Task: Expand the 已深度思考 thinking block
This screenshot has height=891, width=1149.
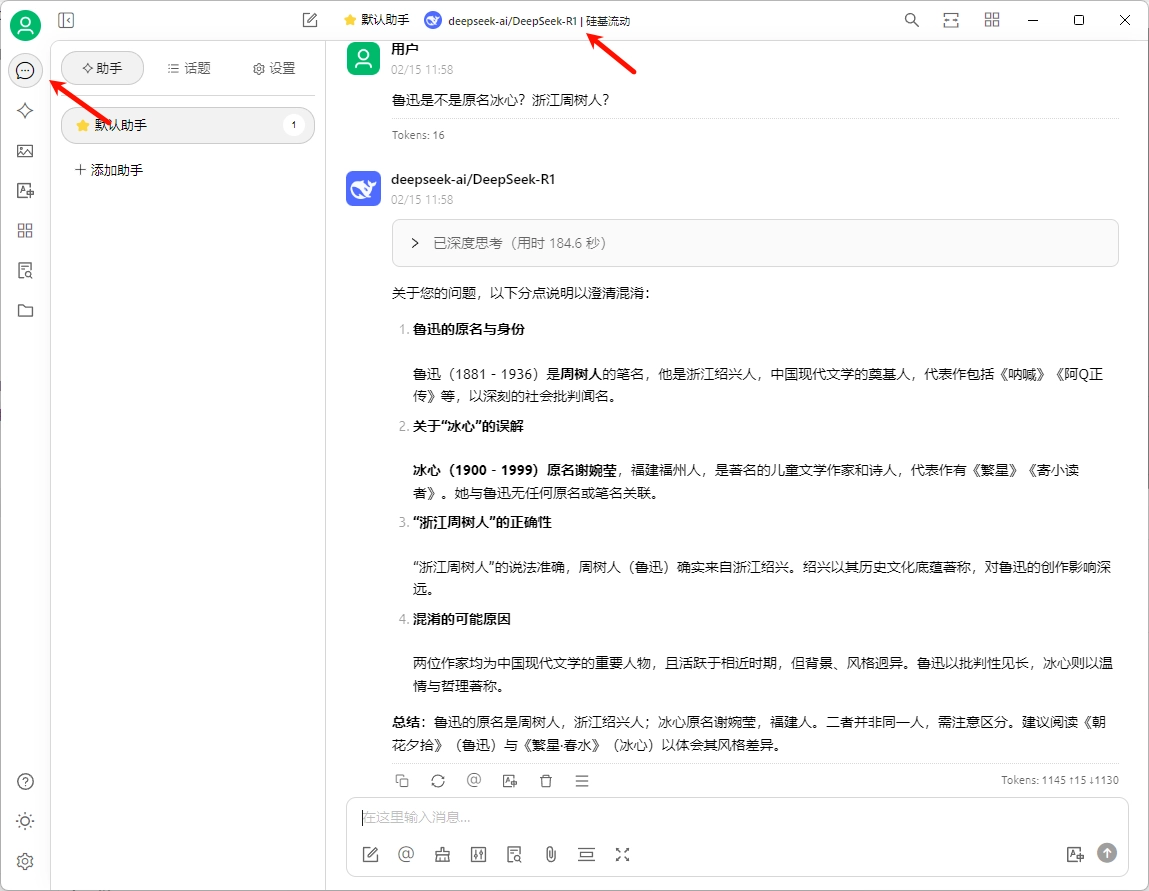Action: pos(414,242)
